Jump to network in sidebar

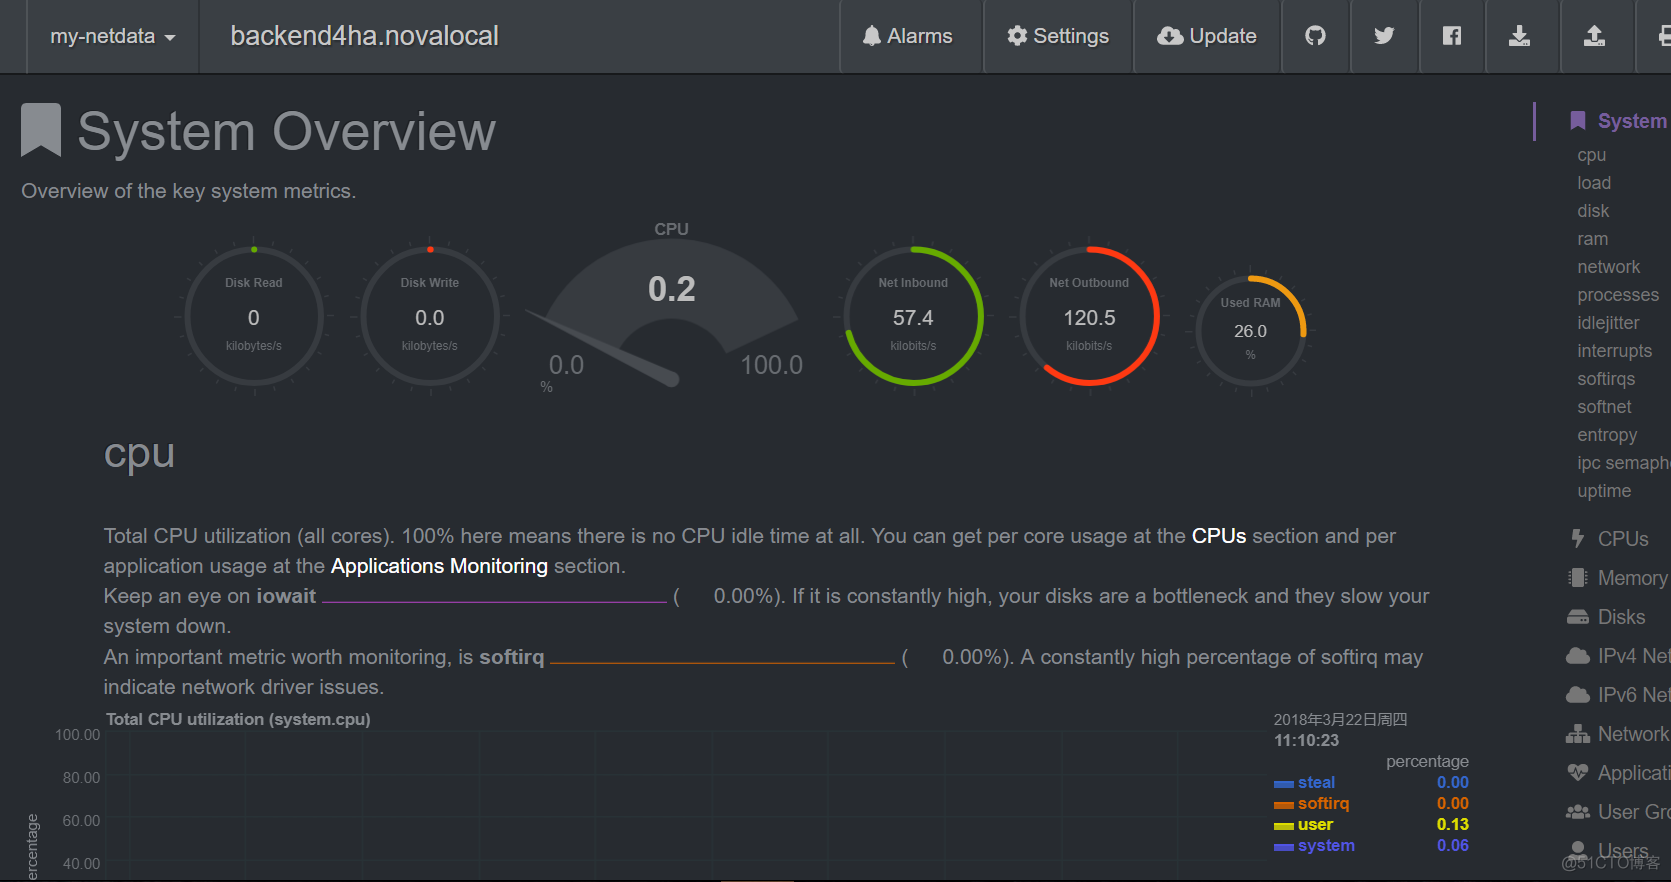coord(1608,267)
